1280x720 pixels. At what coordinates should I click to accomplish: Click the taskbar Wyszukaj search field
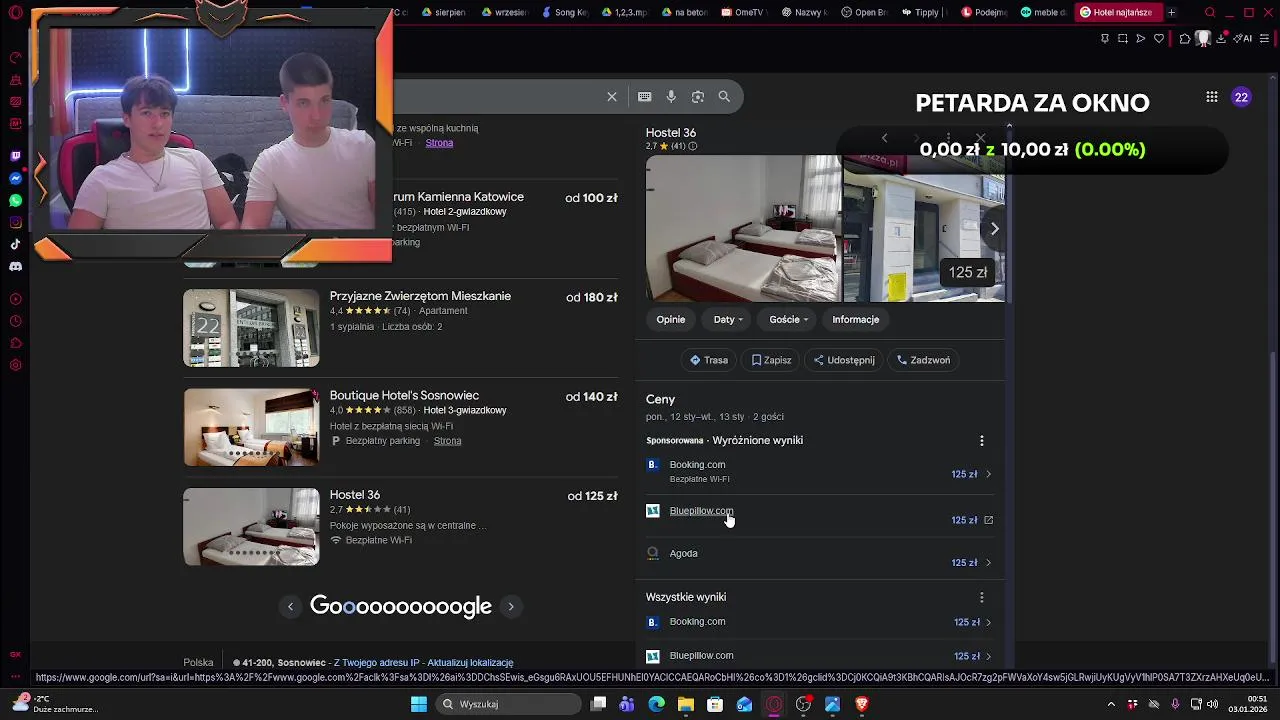(508, 704)
